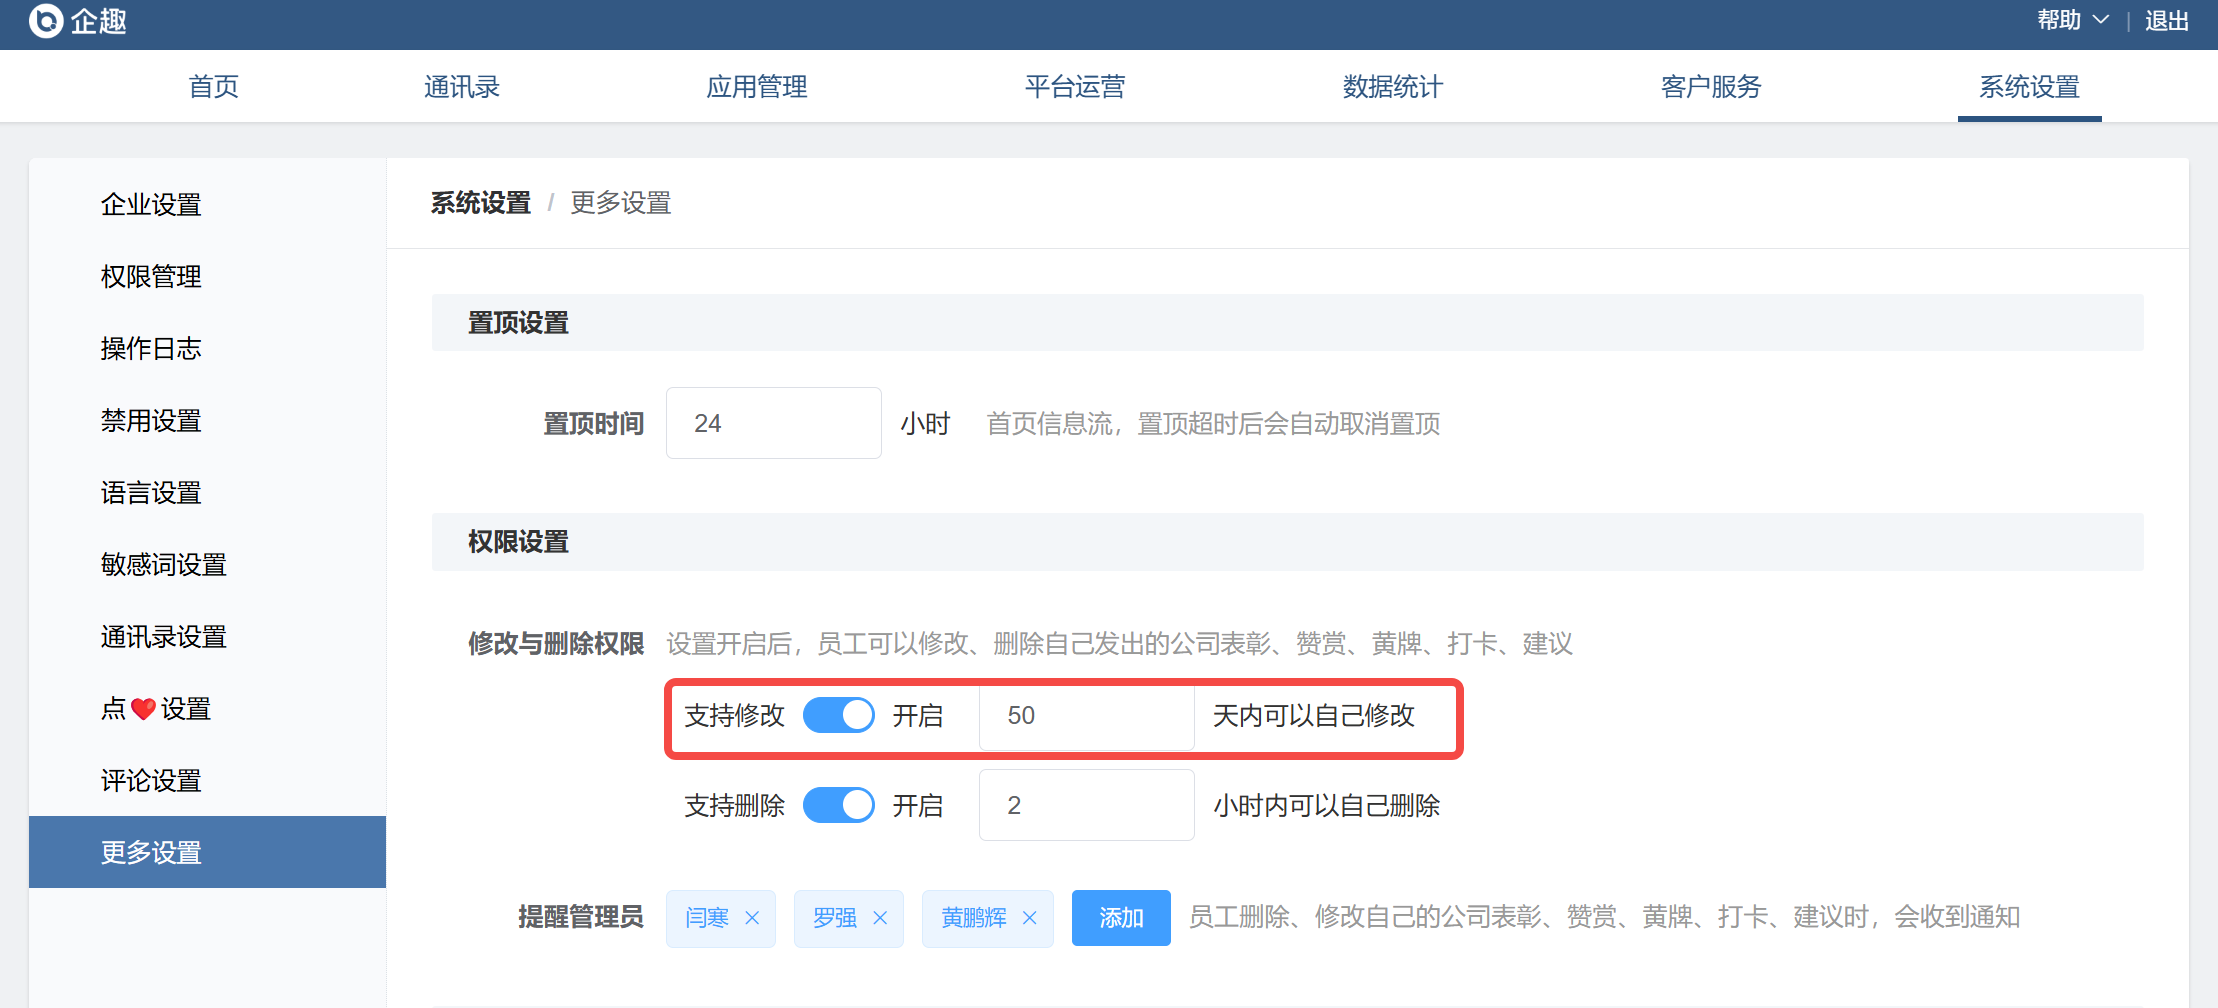Remove 闫寒 from reminder admins
Image resolution: width=2218 pixels, height=1008 pixels.
pos(752,918)
